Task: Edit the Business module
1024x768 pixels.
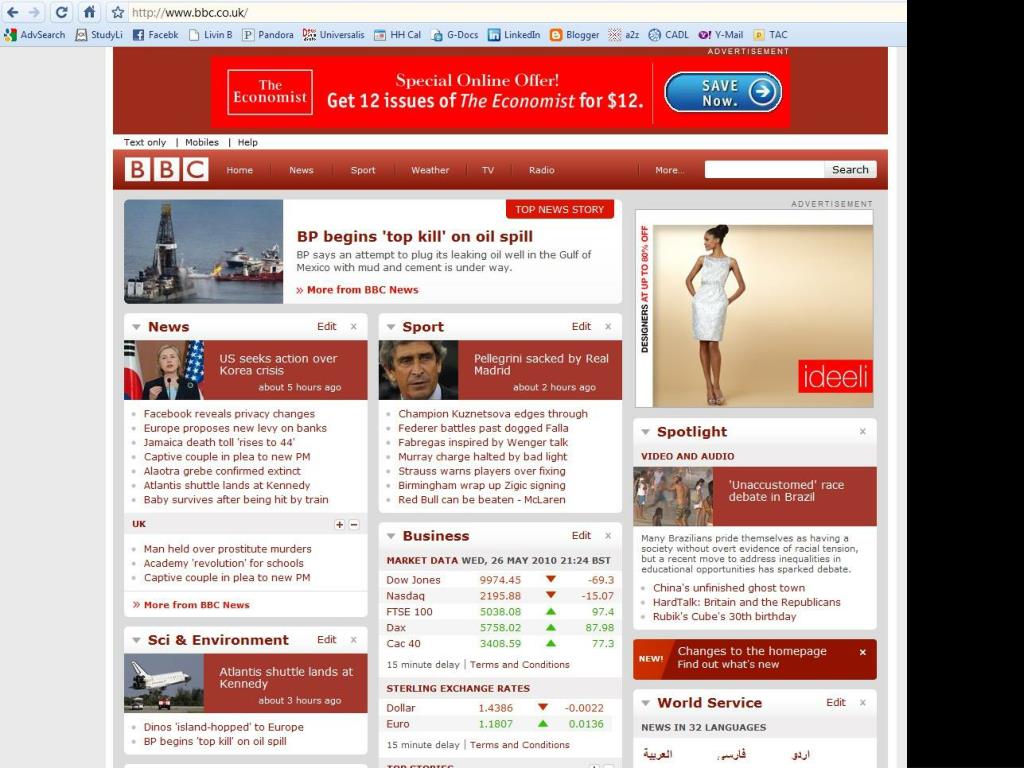Action: point(581,536)
